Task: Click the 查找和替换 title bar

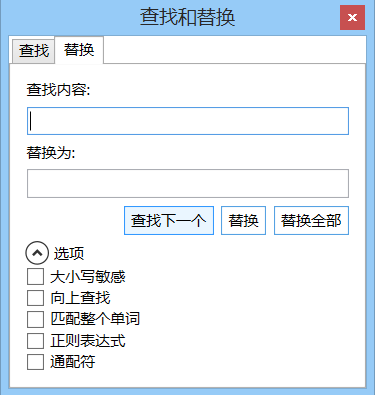Action: point(187,17)
